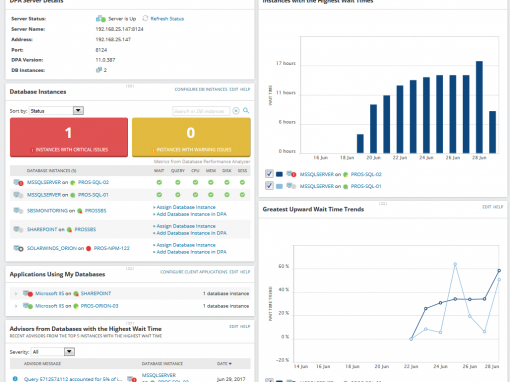
Task: Uncheck the PROS-SQL-01 chart legend checkbox
Action: point(269,186)
